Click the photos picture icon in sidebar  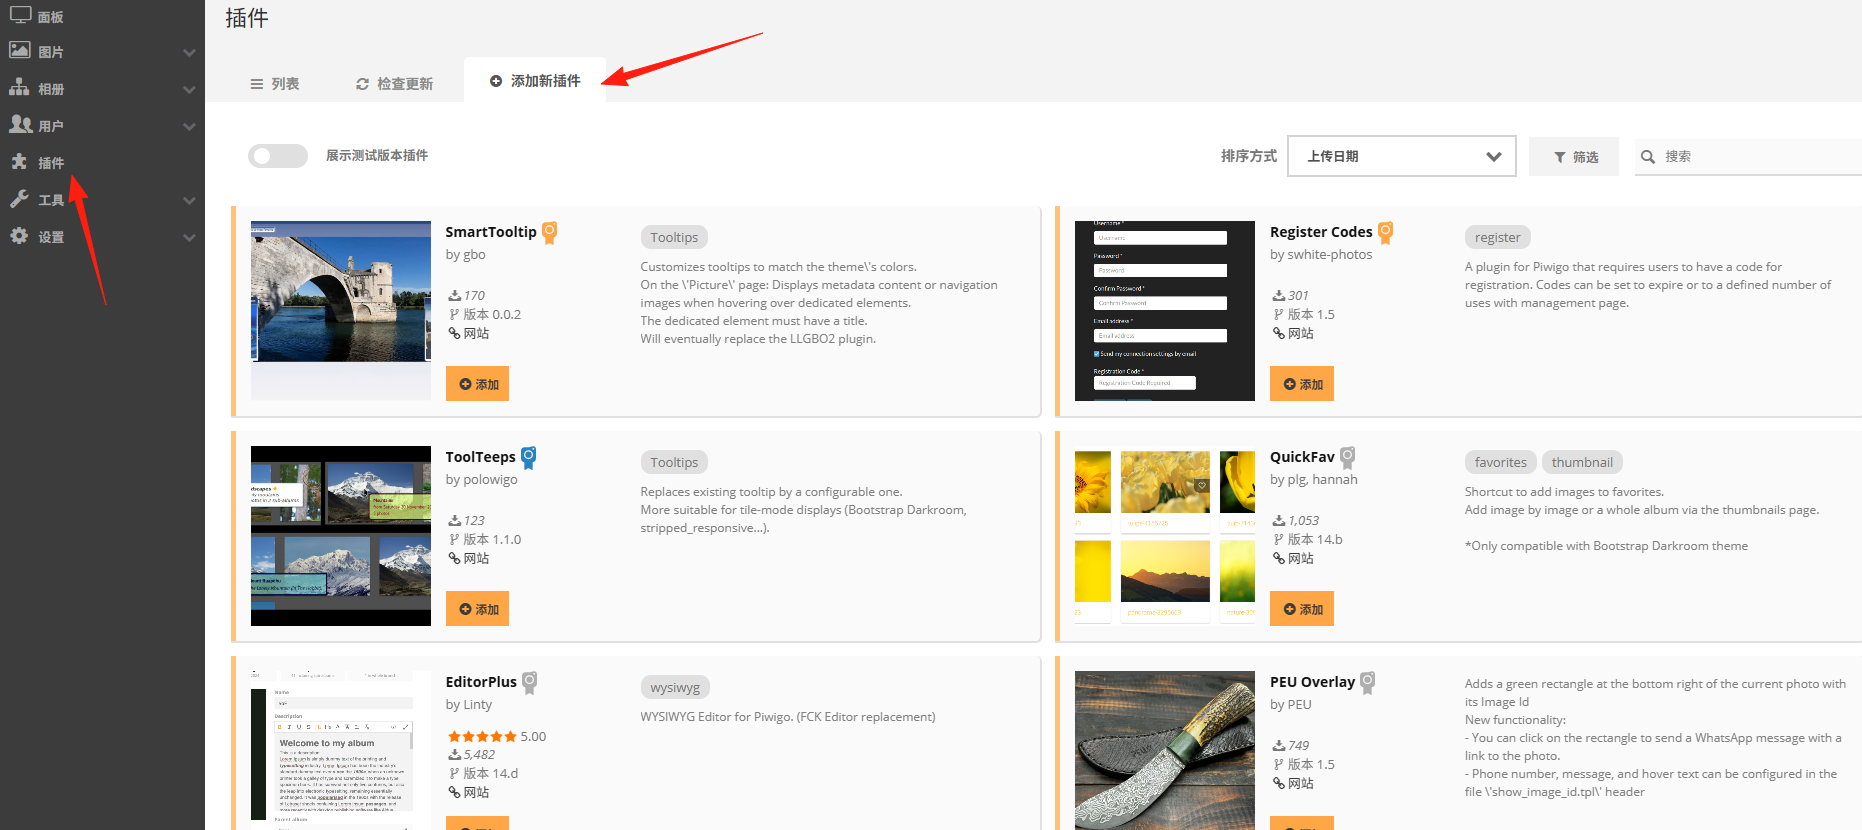click(x=20, y=50)
